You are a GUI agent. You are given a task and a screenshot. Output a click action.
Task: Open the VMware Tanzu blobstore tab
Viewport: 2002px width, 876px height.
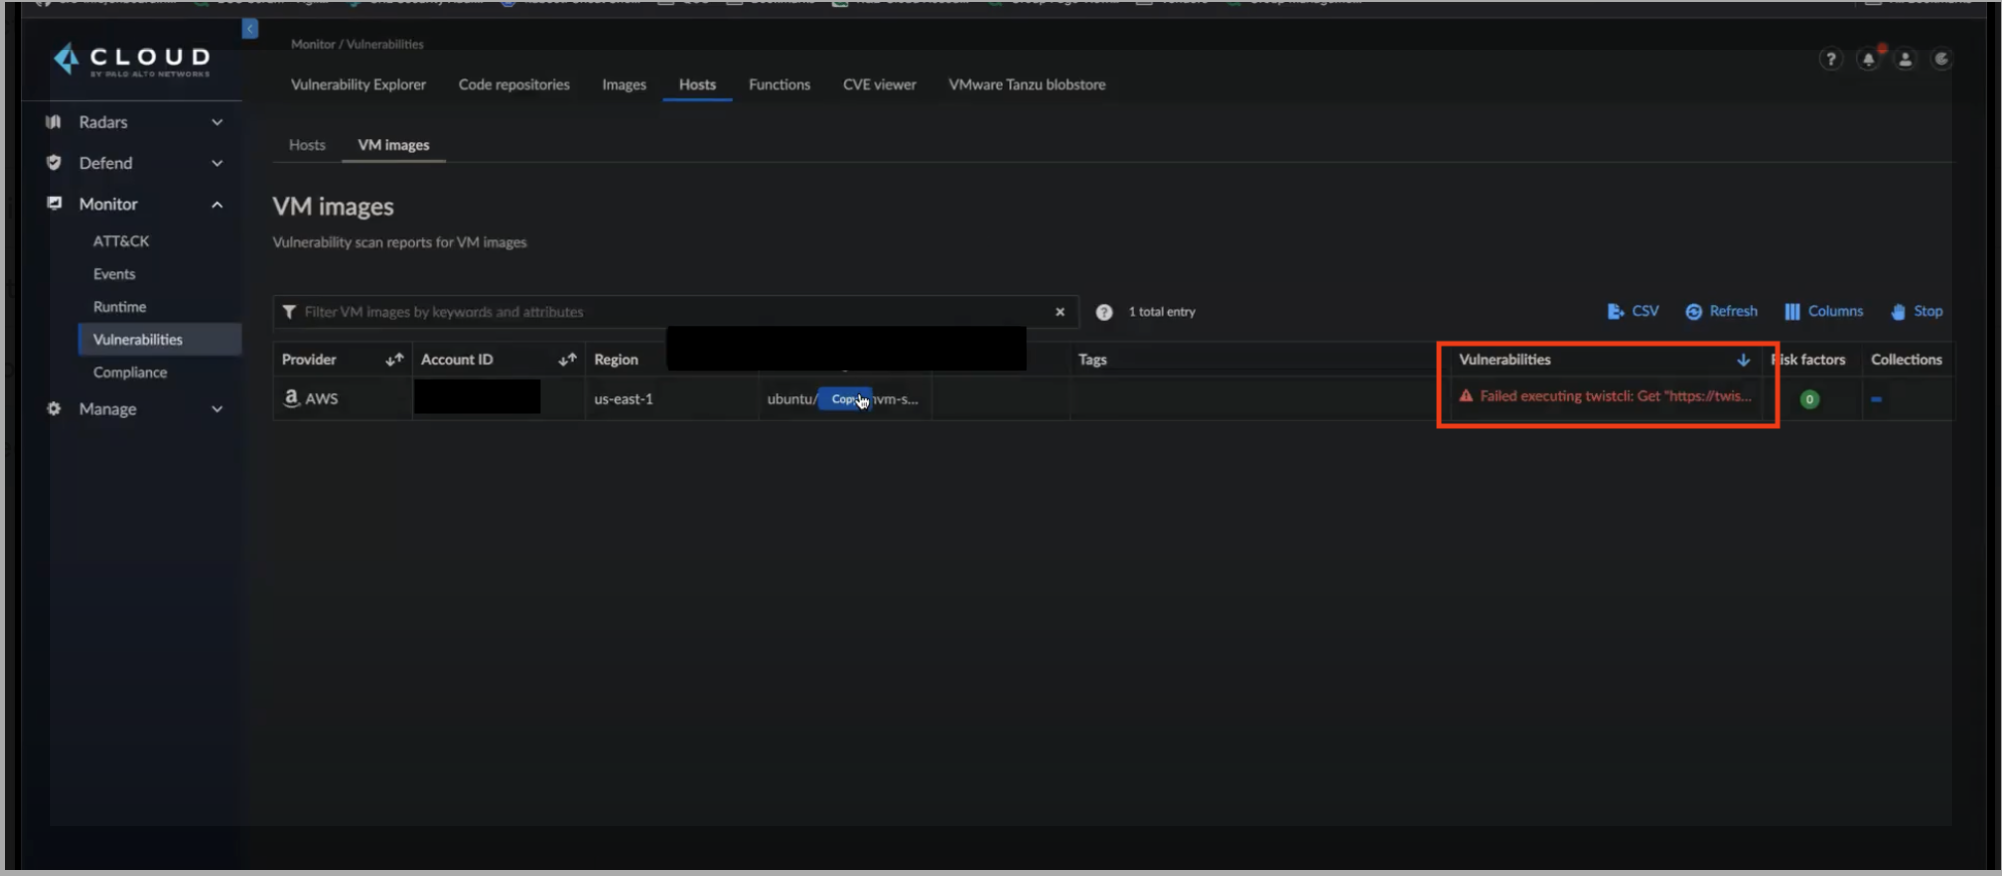coord(1027,84)
